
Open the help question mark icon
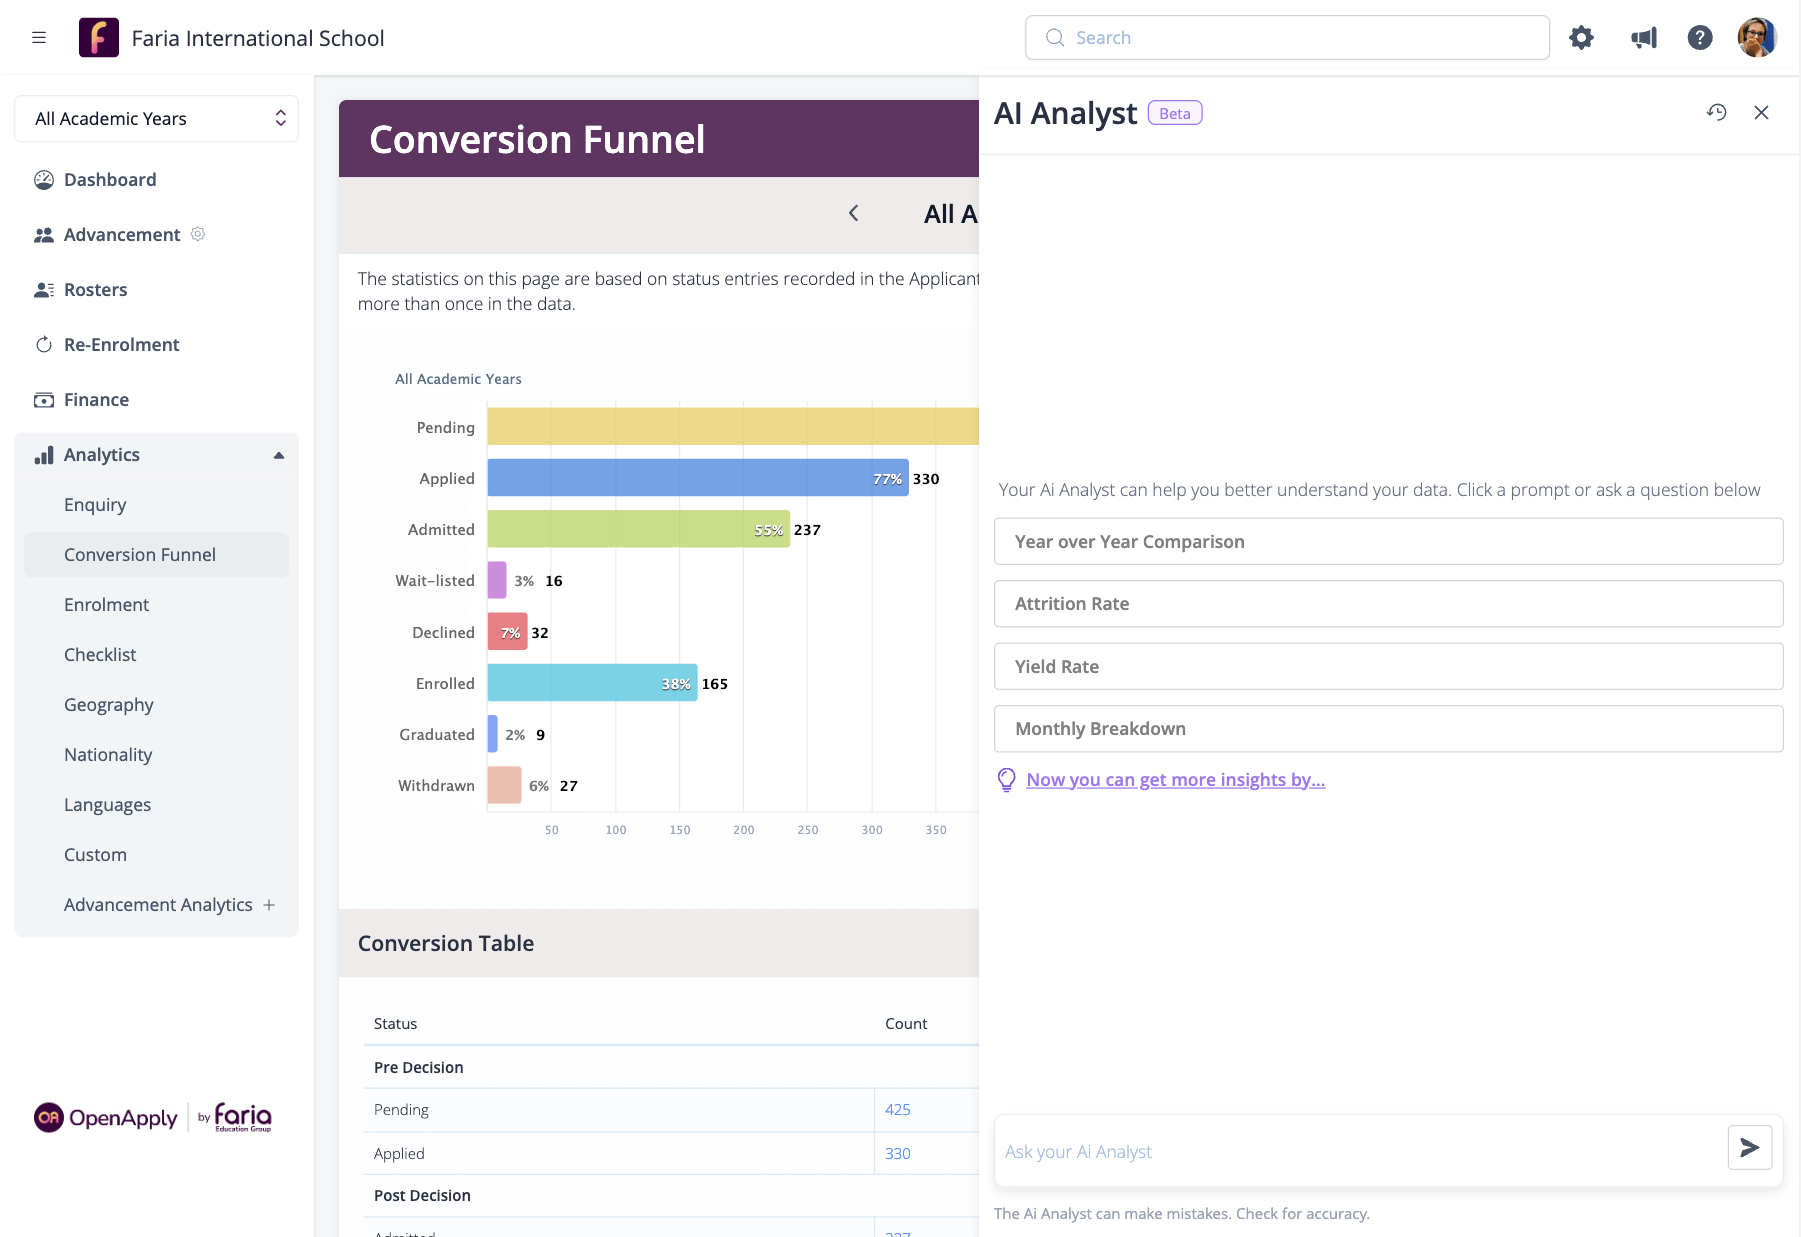click(1699, 38)
